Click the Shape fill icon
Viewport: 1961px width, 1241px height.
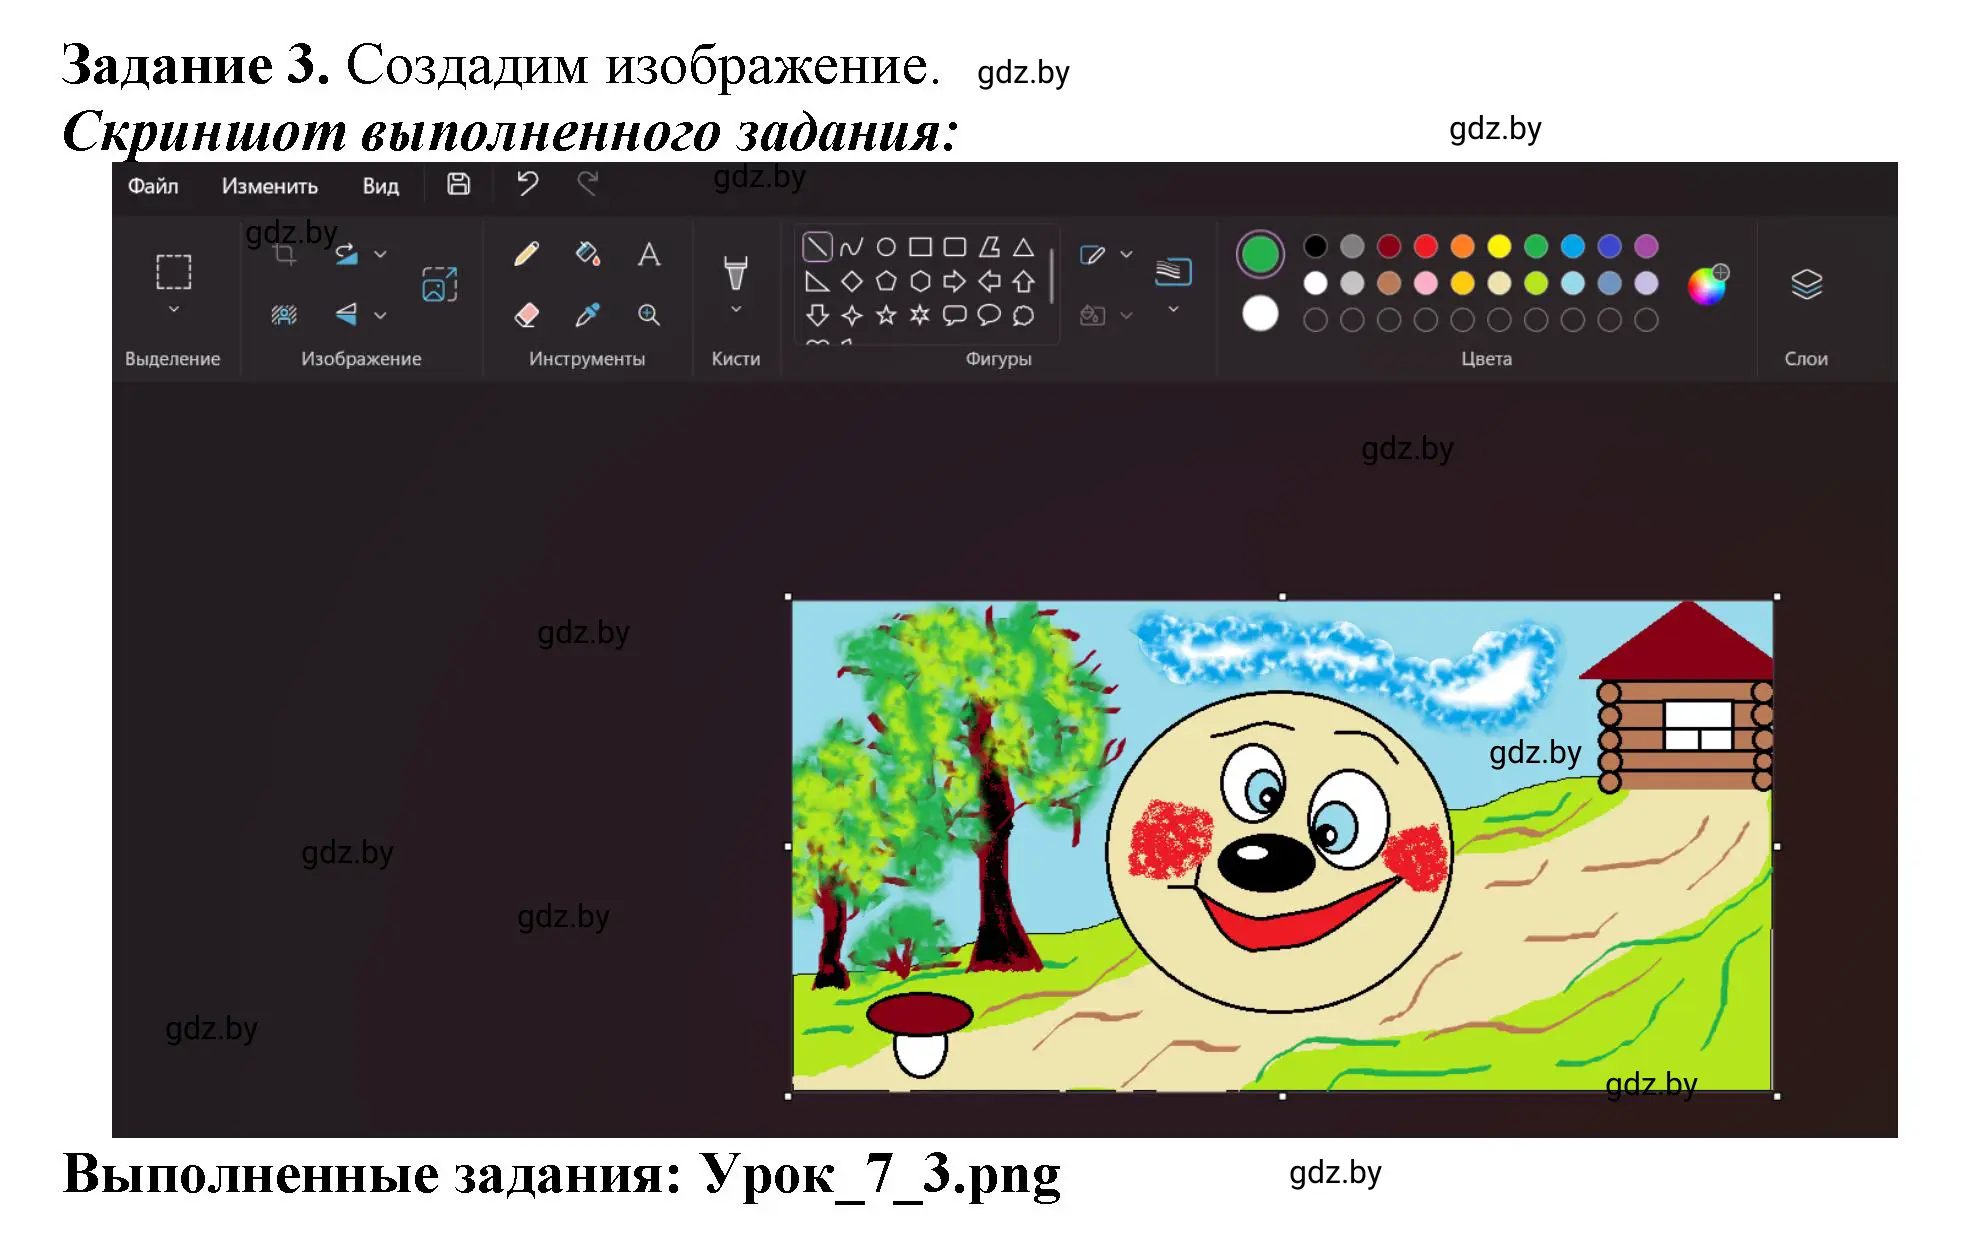click(1092, 316)
